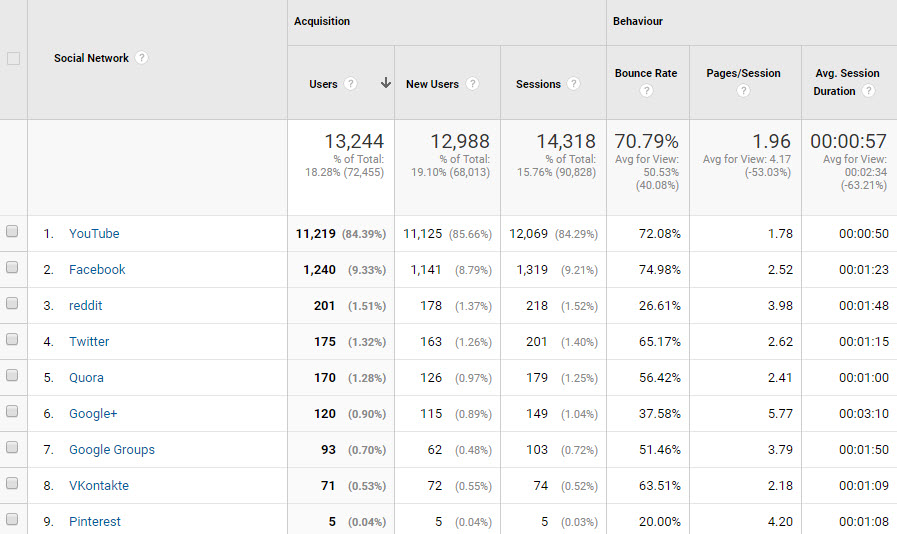Check the Google+ row checkbox
This screenshot has height=534, width=897.
(12, 412)
